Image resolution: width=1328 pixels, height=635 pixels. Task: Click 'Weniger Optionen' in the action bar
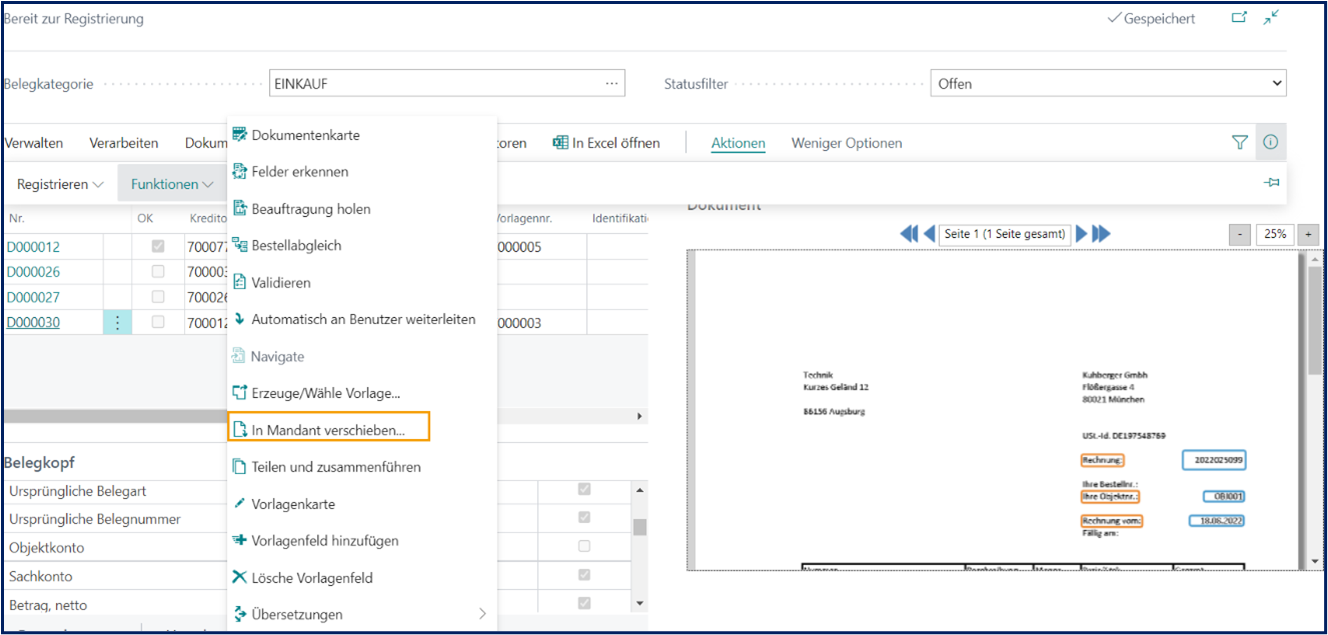[x=846, y=143]
